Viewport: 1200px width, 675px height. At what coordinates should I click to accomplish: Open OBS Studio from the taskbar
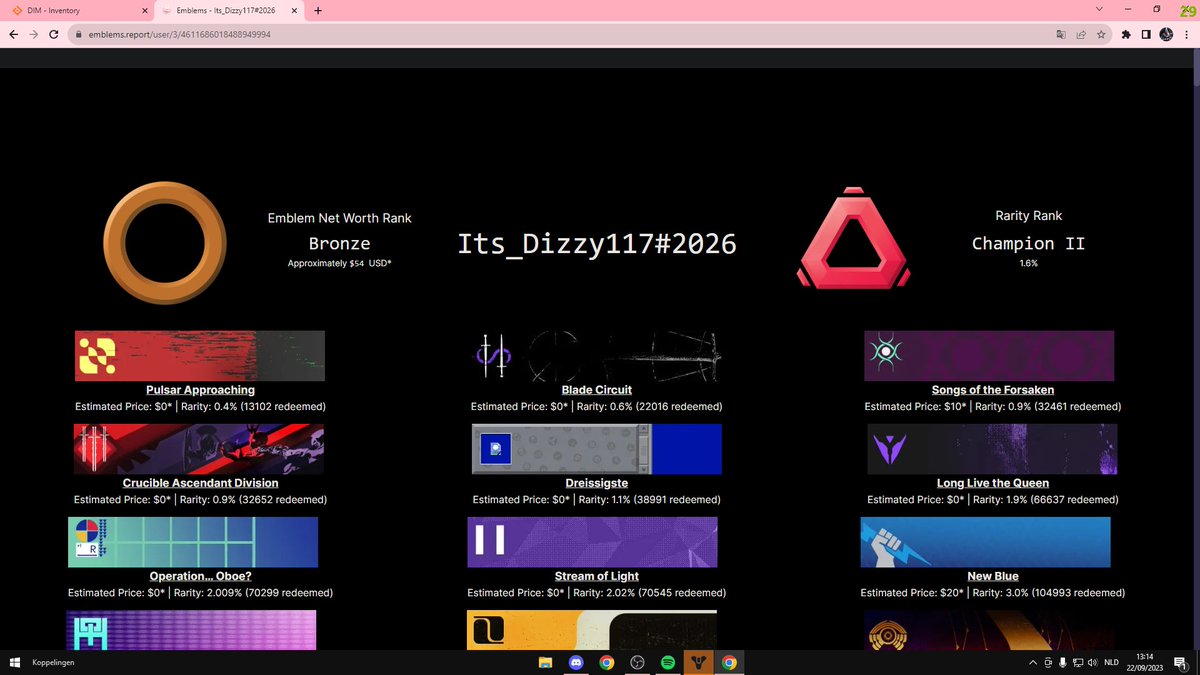click(x=637, y=662)
